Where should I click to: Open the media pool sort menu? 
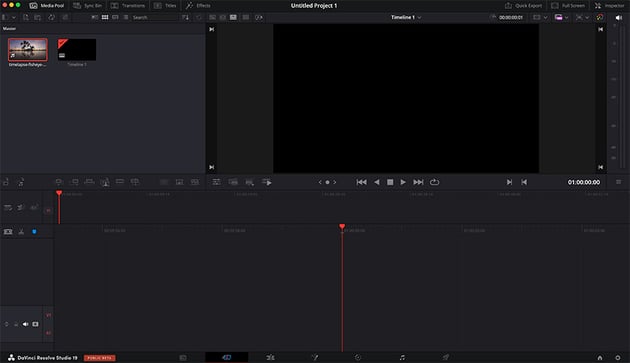click(x=185, y=18)
